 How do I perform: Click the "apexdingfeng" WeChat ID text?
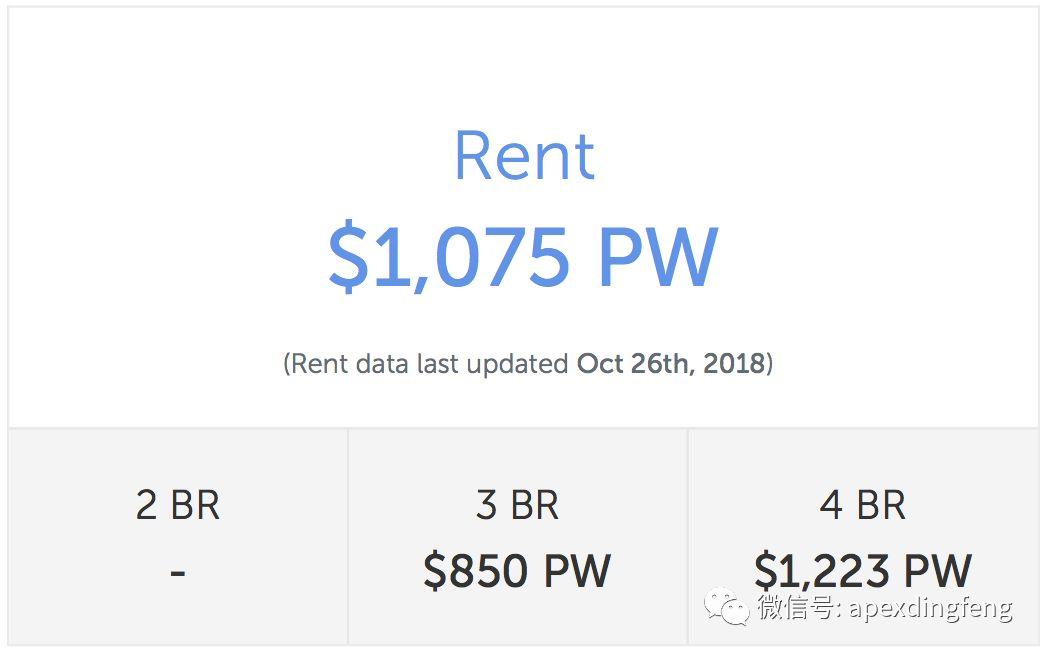point(931,607)
